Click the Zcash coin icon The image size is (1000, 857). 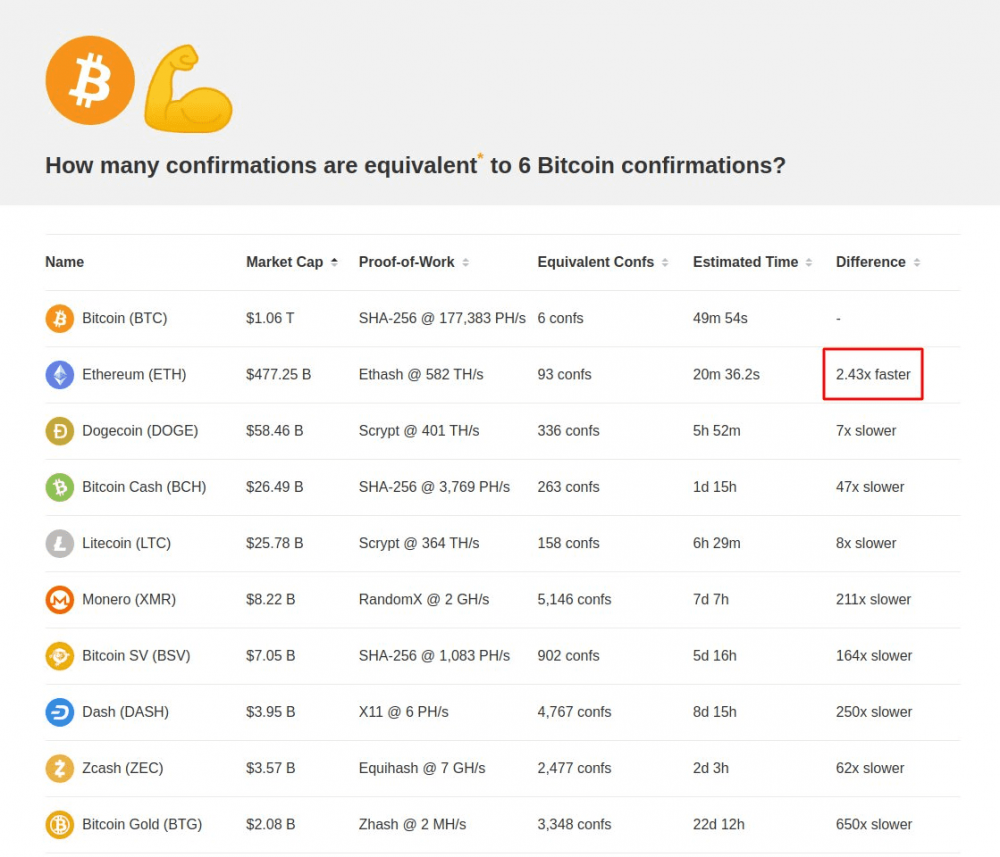tap(60, 768)
